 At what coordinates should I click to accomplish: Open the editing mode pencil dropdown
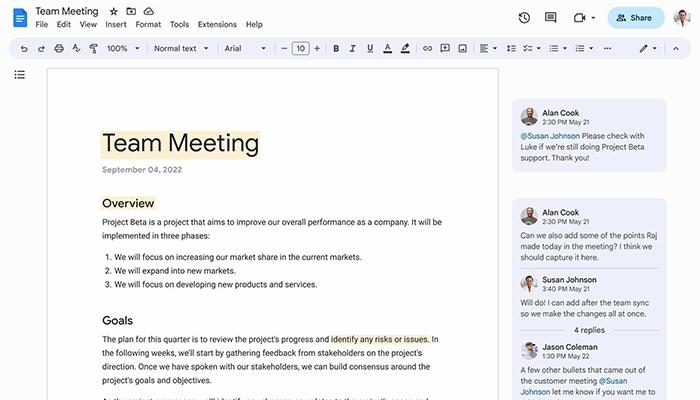[647, 49]
